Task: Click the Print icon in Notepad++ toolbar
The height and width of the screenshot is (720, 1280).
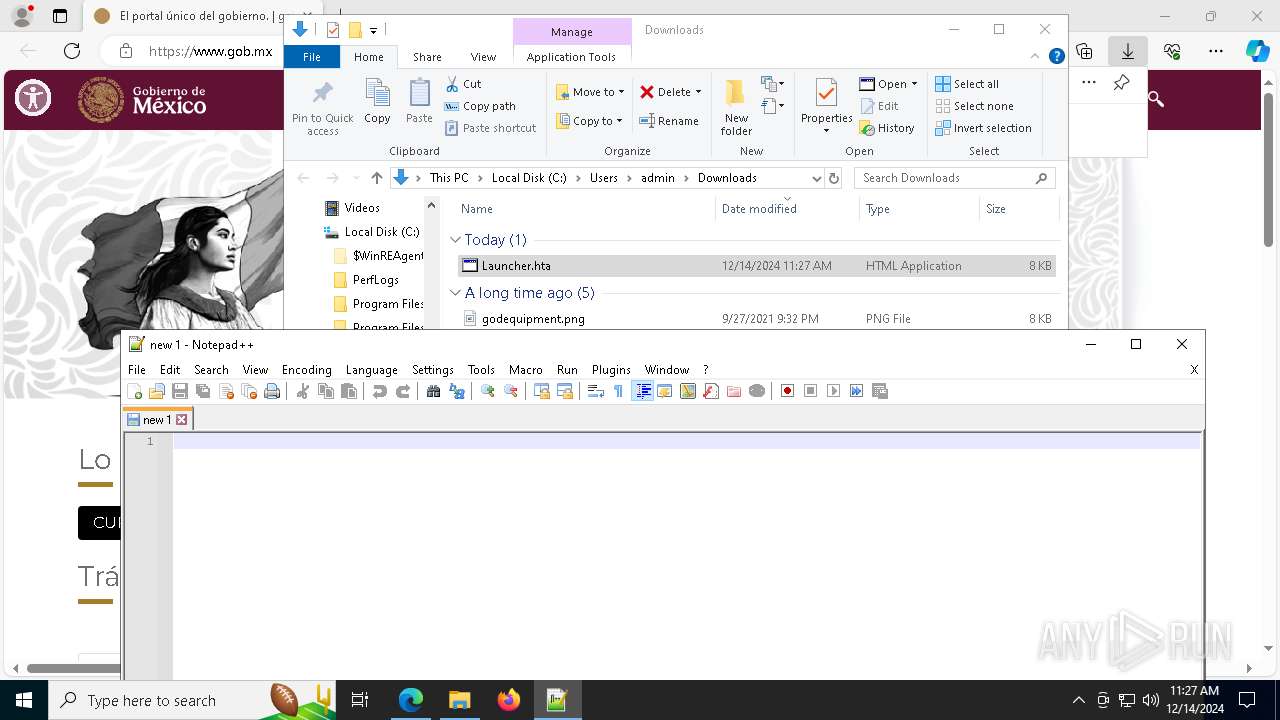Action: (x=272, y=391)
